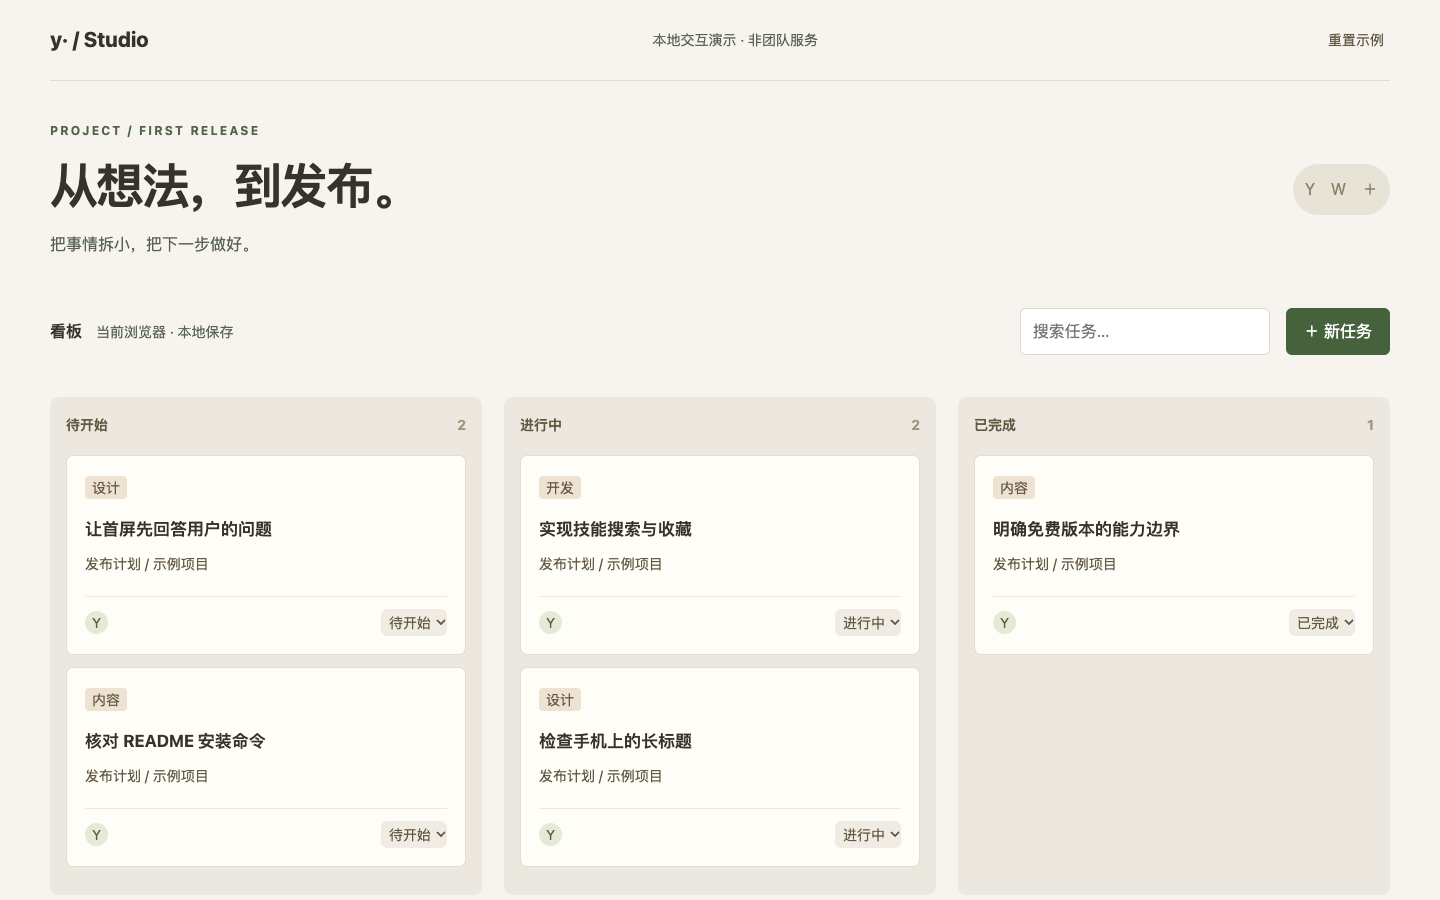Open status dropdown on 检查手机上的长标题 card
The height and width of the screenshot is (900, 1440).
tap(868, 835)
